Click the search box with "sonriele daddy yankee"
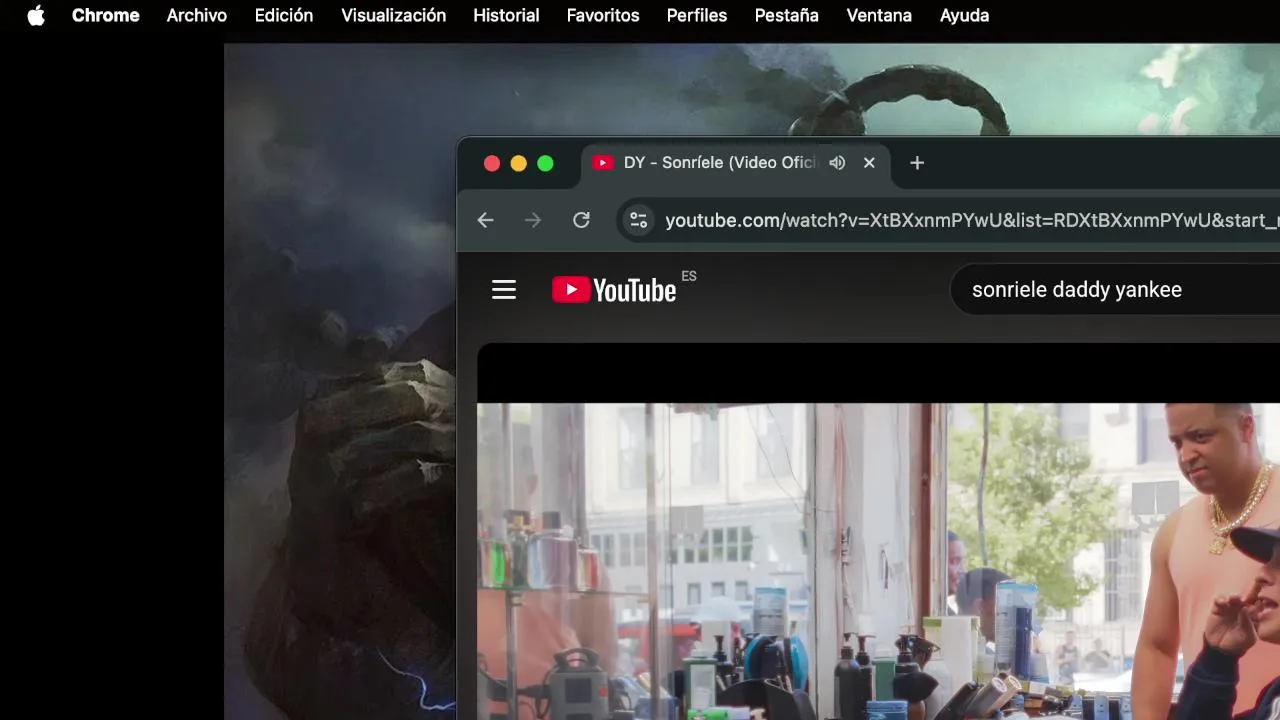Viewport: 1280px width, 720px height. pos(1115,290)
